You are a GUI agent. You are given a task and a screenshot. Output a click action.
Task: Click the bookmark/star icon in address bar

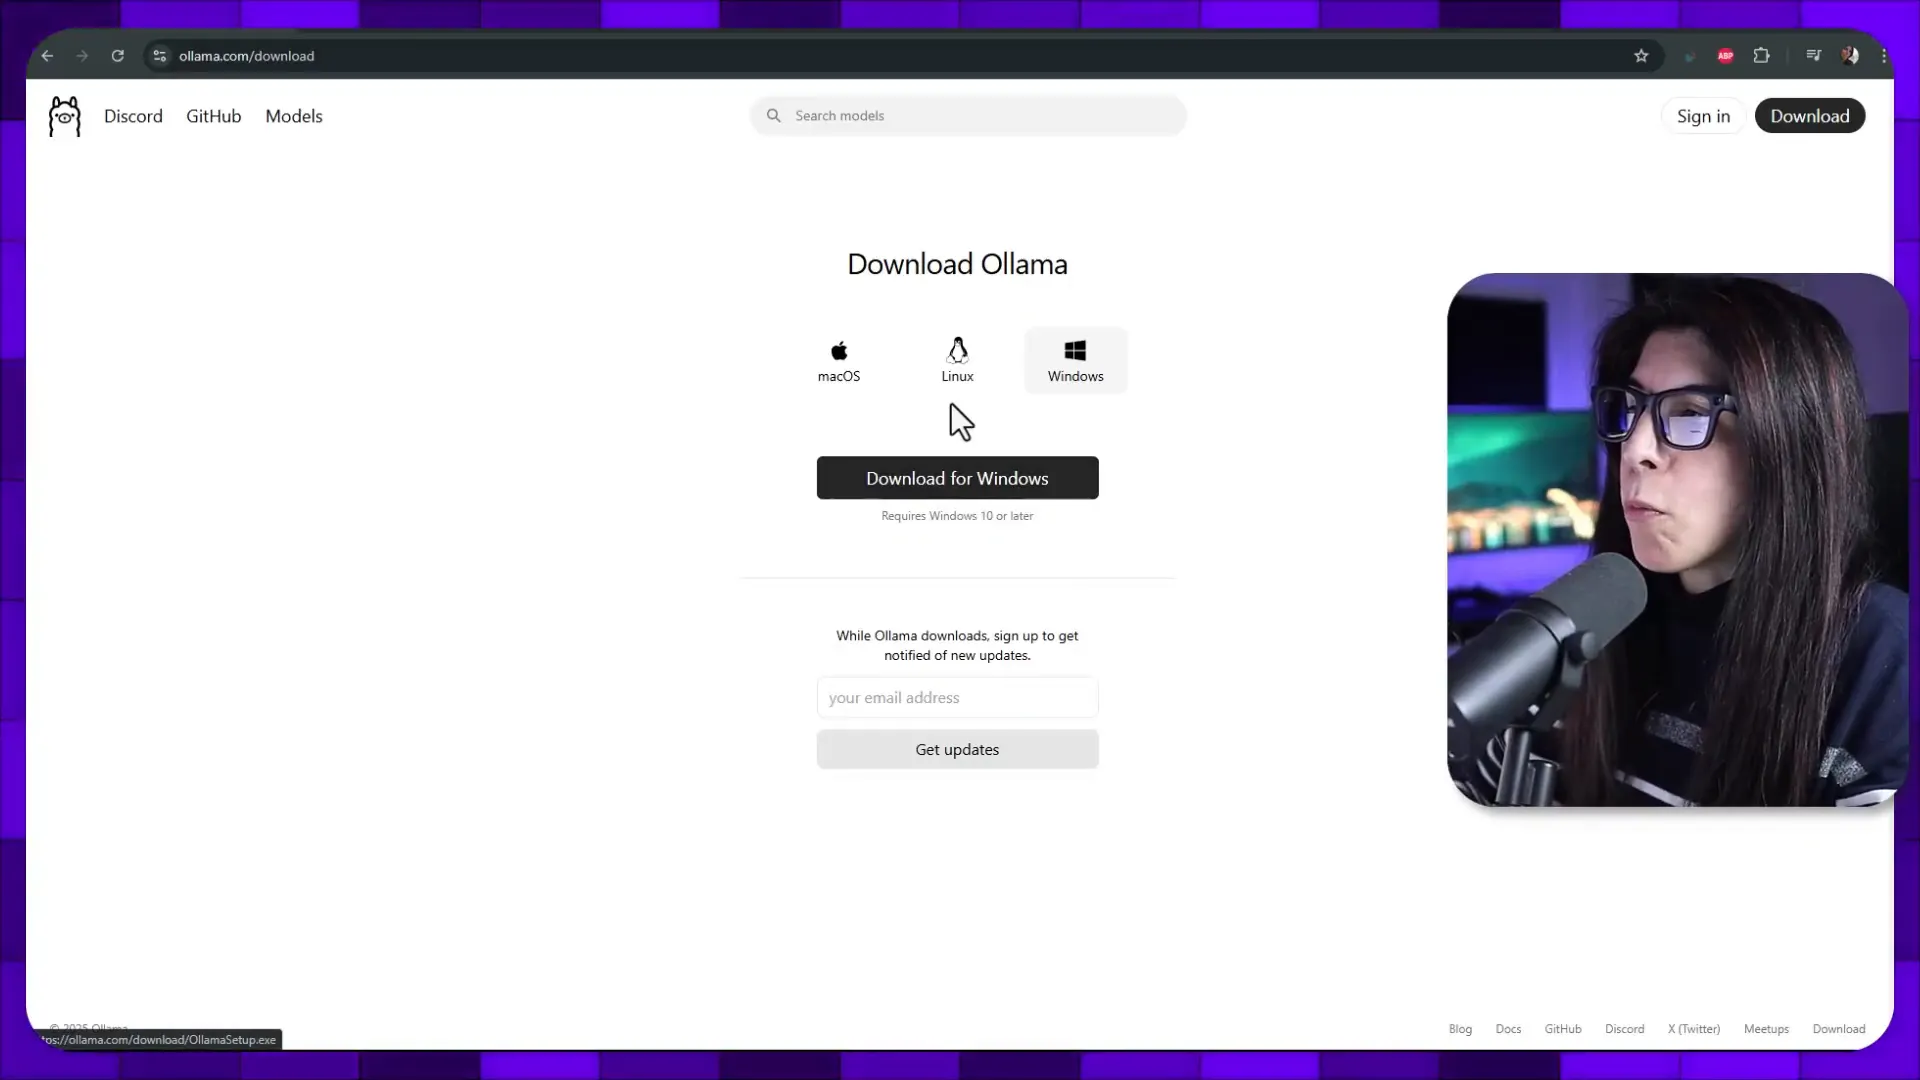click(1640, 55)
